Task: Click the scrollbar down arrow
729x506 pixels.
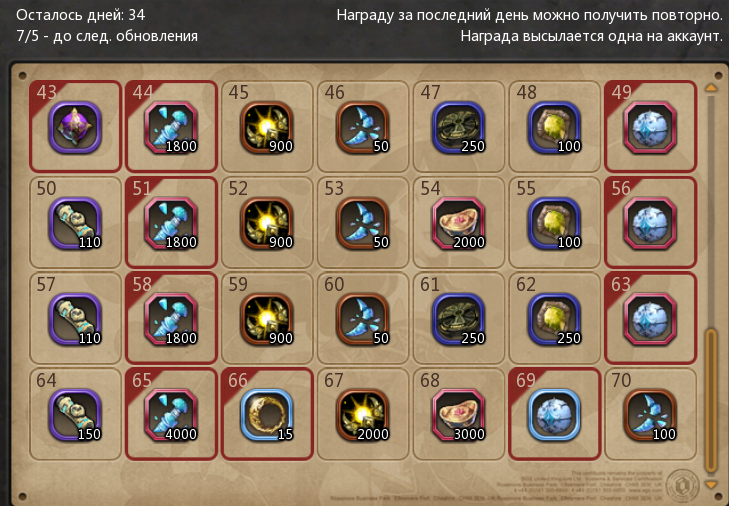Action: 711,485
